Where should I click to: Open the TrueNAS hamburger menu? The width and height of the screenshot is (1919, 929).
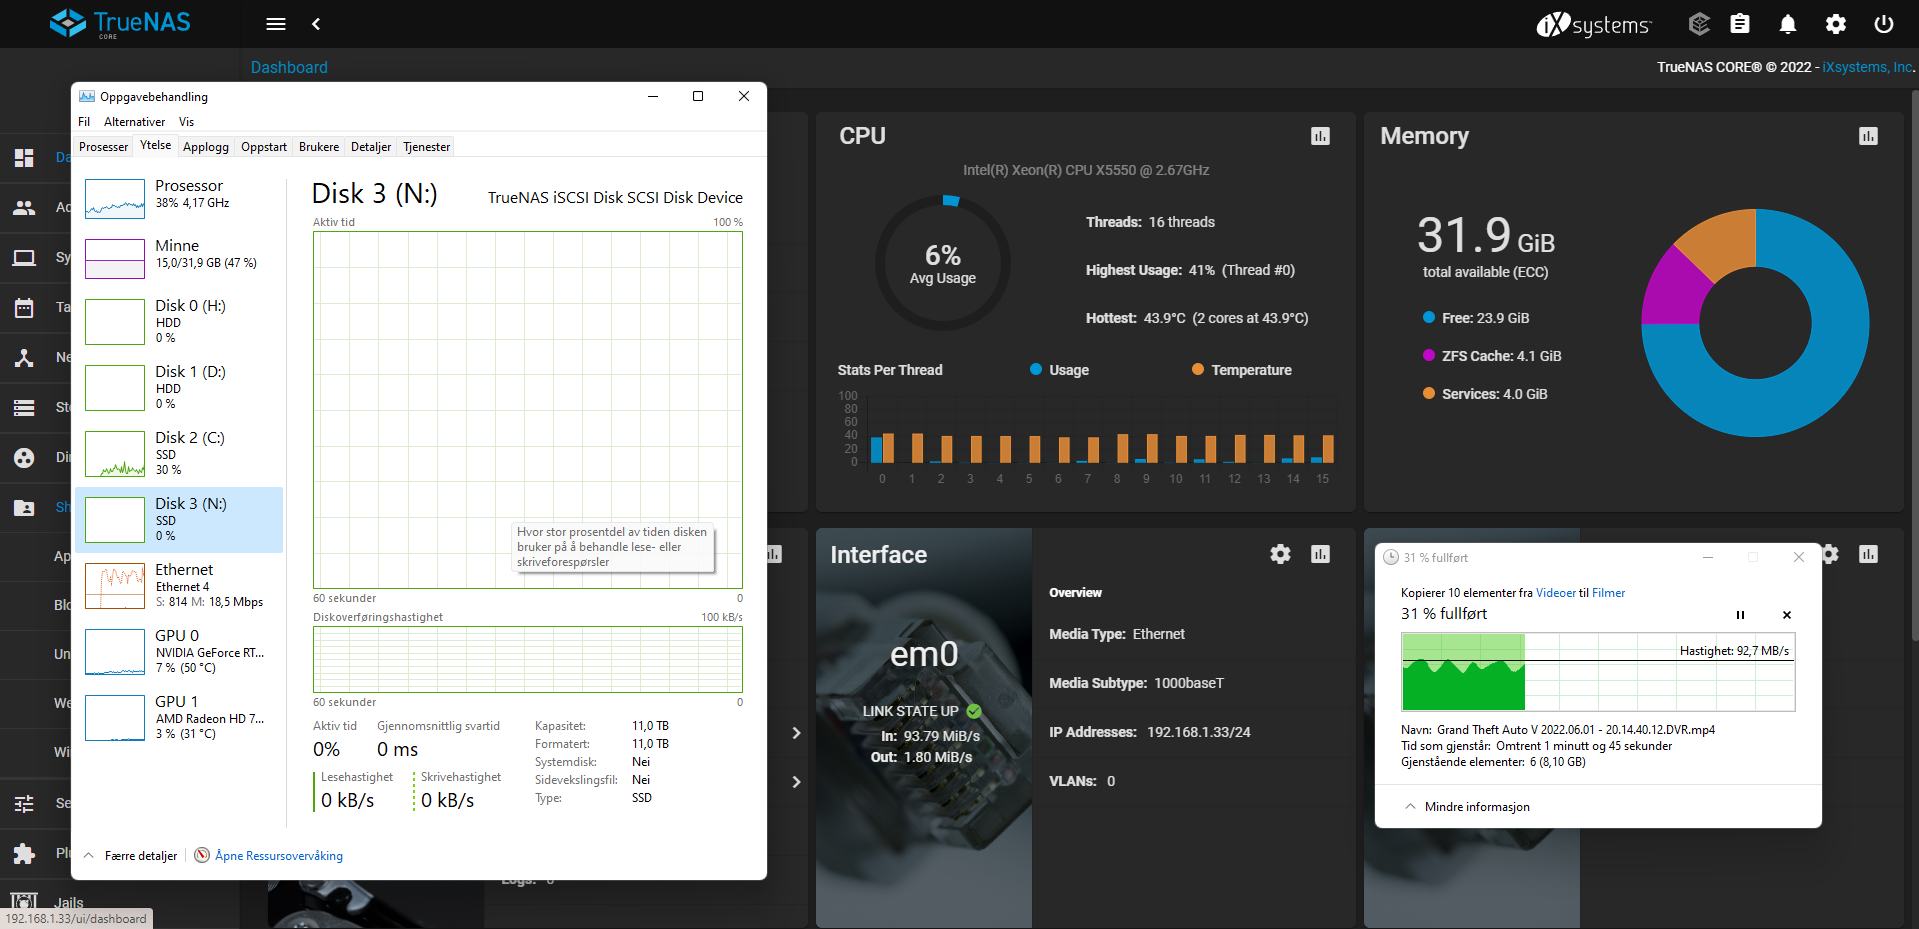[x=276, y=24]
